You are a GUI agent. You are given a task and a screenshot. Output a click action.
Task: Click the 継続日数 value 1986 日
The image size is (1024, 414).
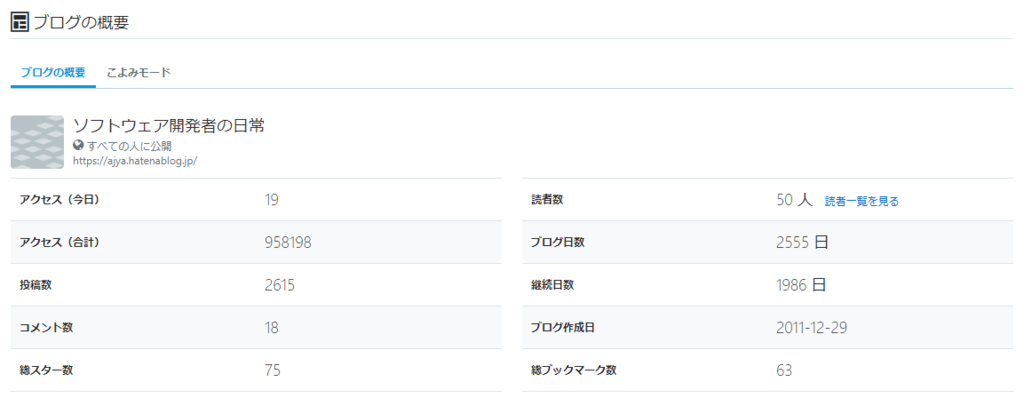pyautogui.click(x=801, y=285)
